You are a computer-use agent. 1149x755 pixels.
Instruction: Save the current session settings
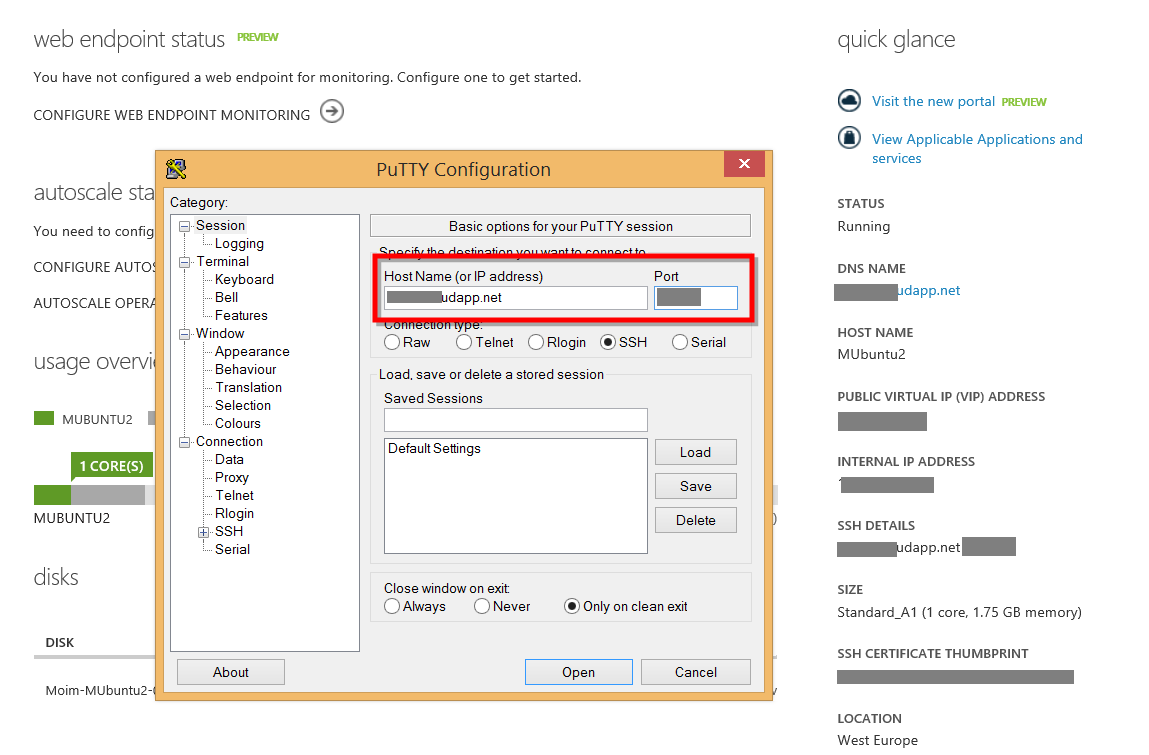(695, 486)
